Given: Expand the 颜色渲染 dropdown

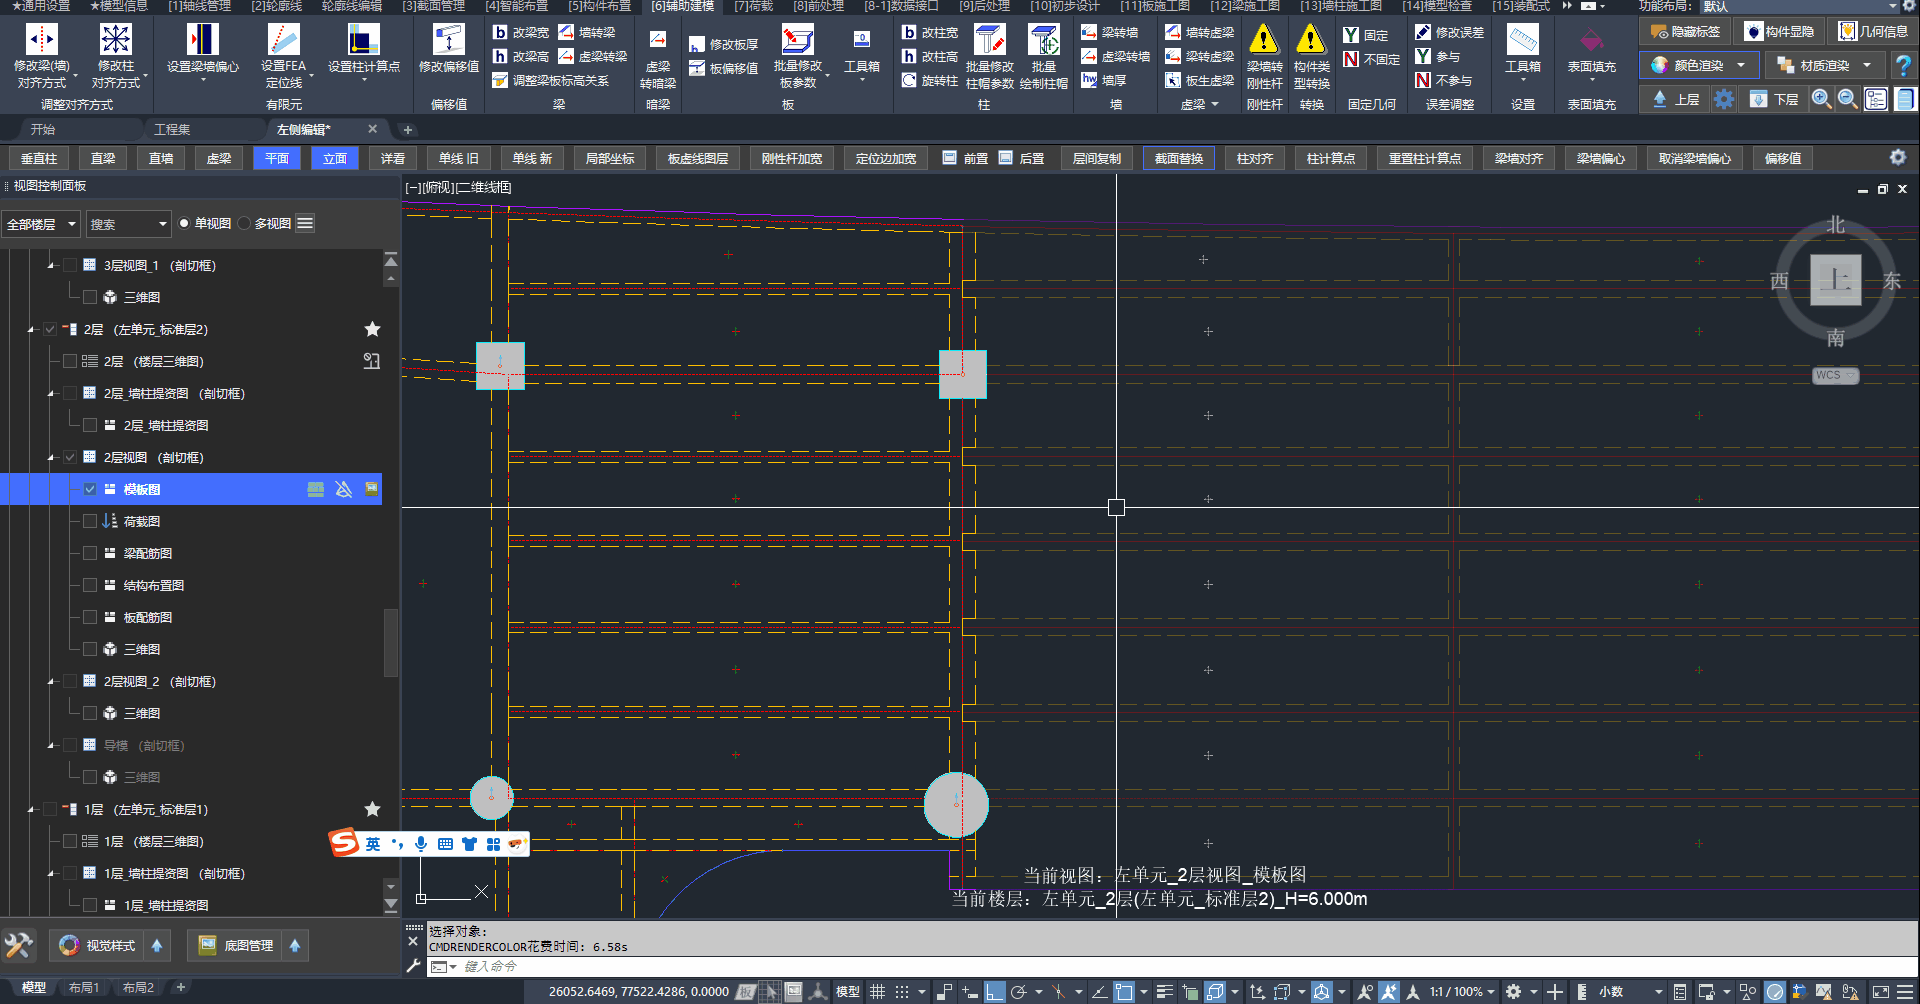Looking at the screenshot, I should click(x=1741, y=66).
